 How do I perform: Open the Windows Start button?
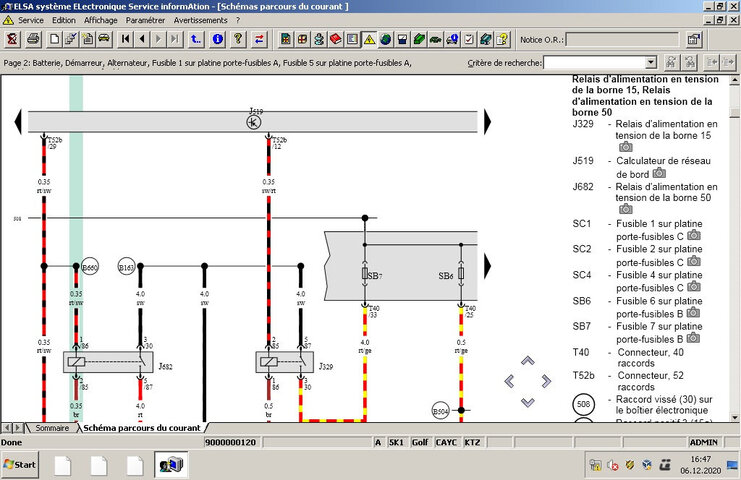click(x=20, y=464)
